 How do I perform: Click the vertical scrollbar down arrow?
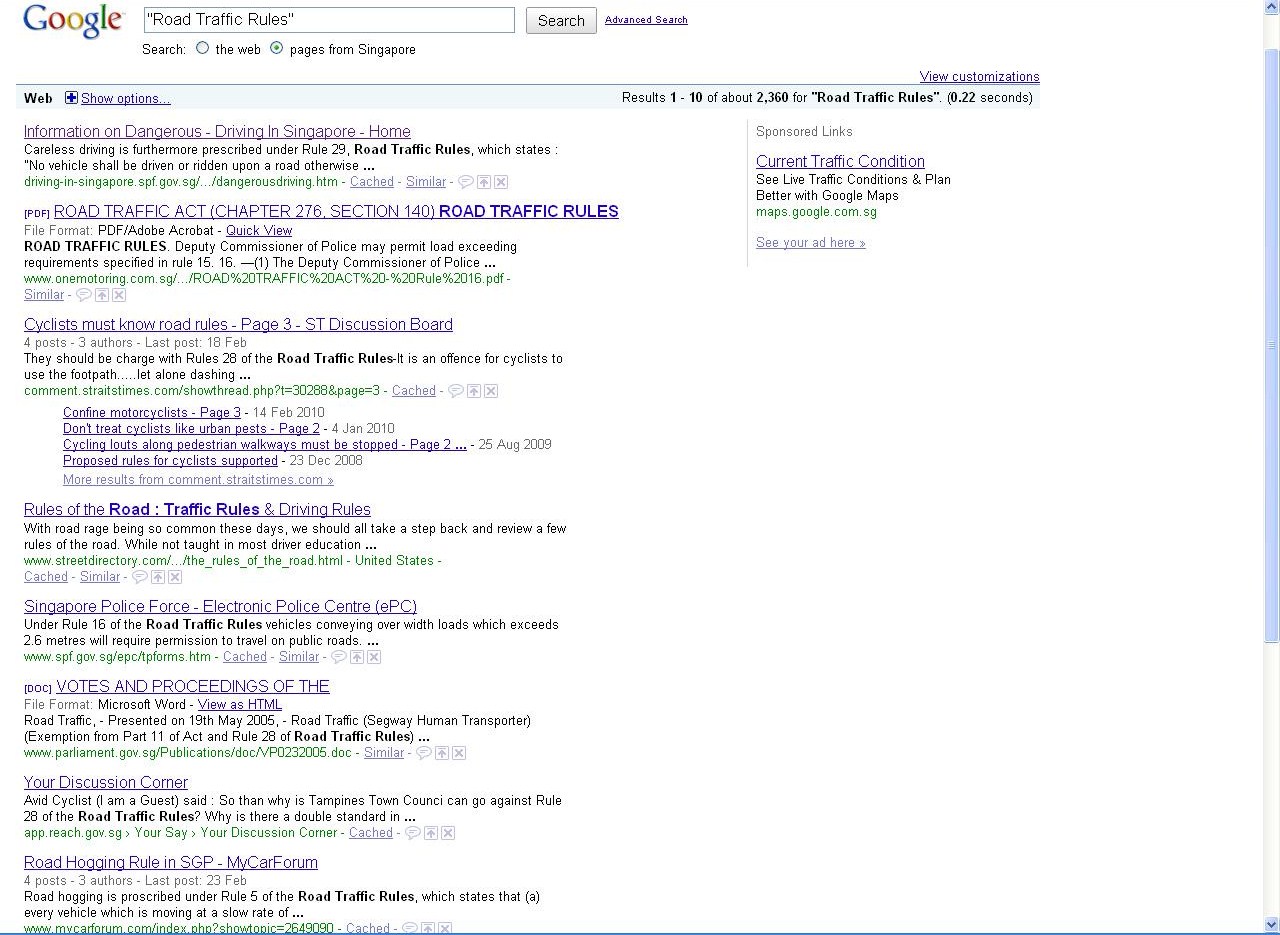click(1271, 925)
